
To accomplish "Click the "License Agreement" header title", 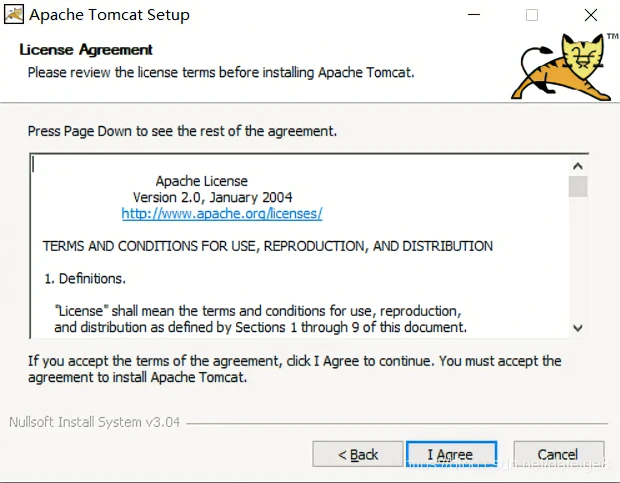I will point(86,50).
